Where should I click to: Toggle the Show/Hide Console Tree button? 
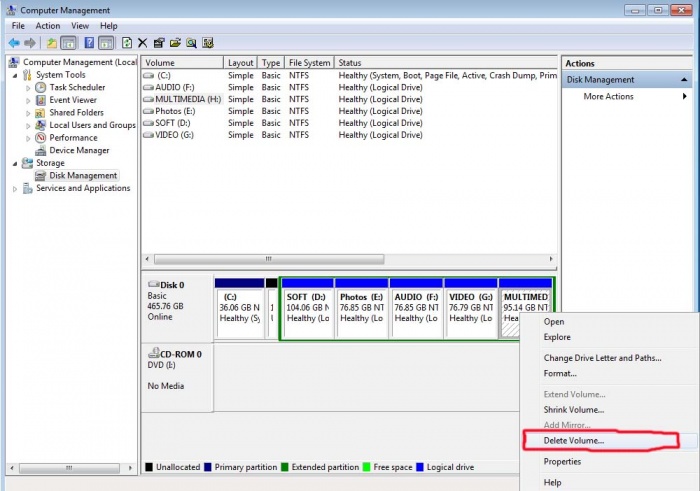pos(68,43)
